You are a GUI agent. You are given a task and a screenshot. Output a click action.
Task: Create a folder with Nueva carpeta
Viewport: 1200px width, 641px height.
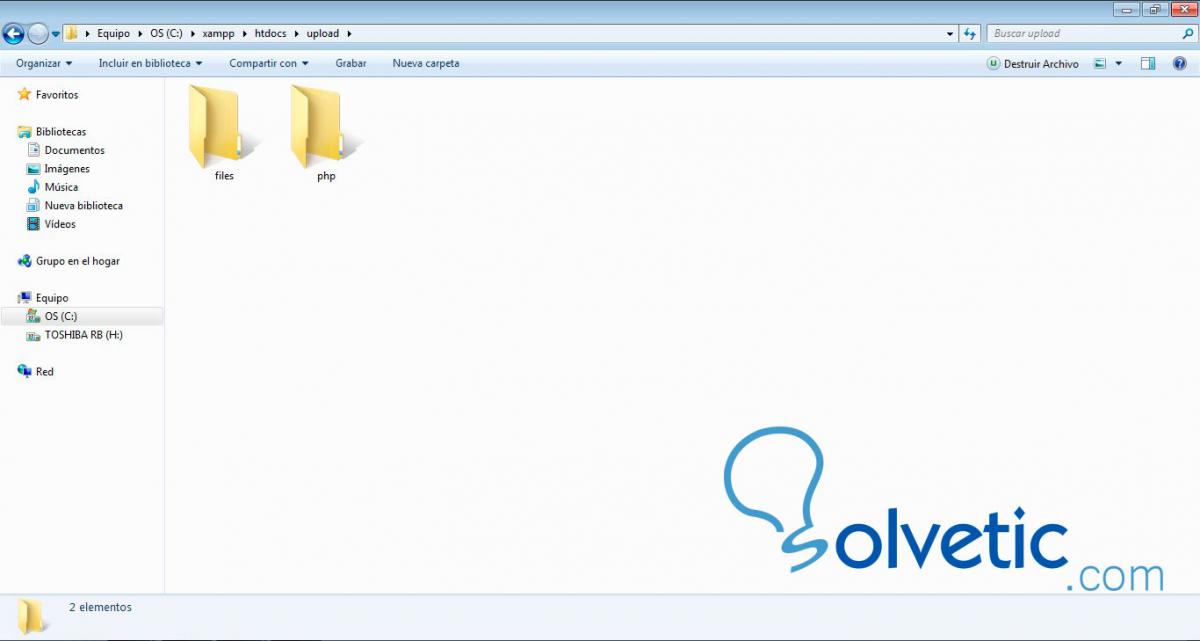pos(426,63)
